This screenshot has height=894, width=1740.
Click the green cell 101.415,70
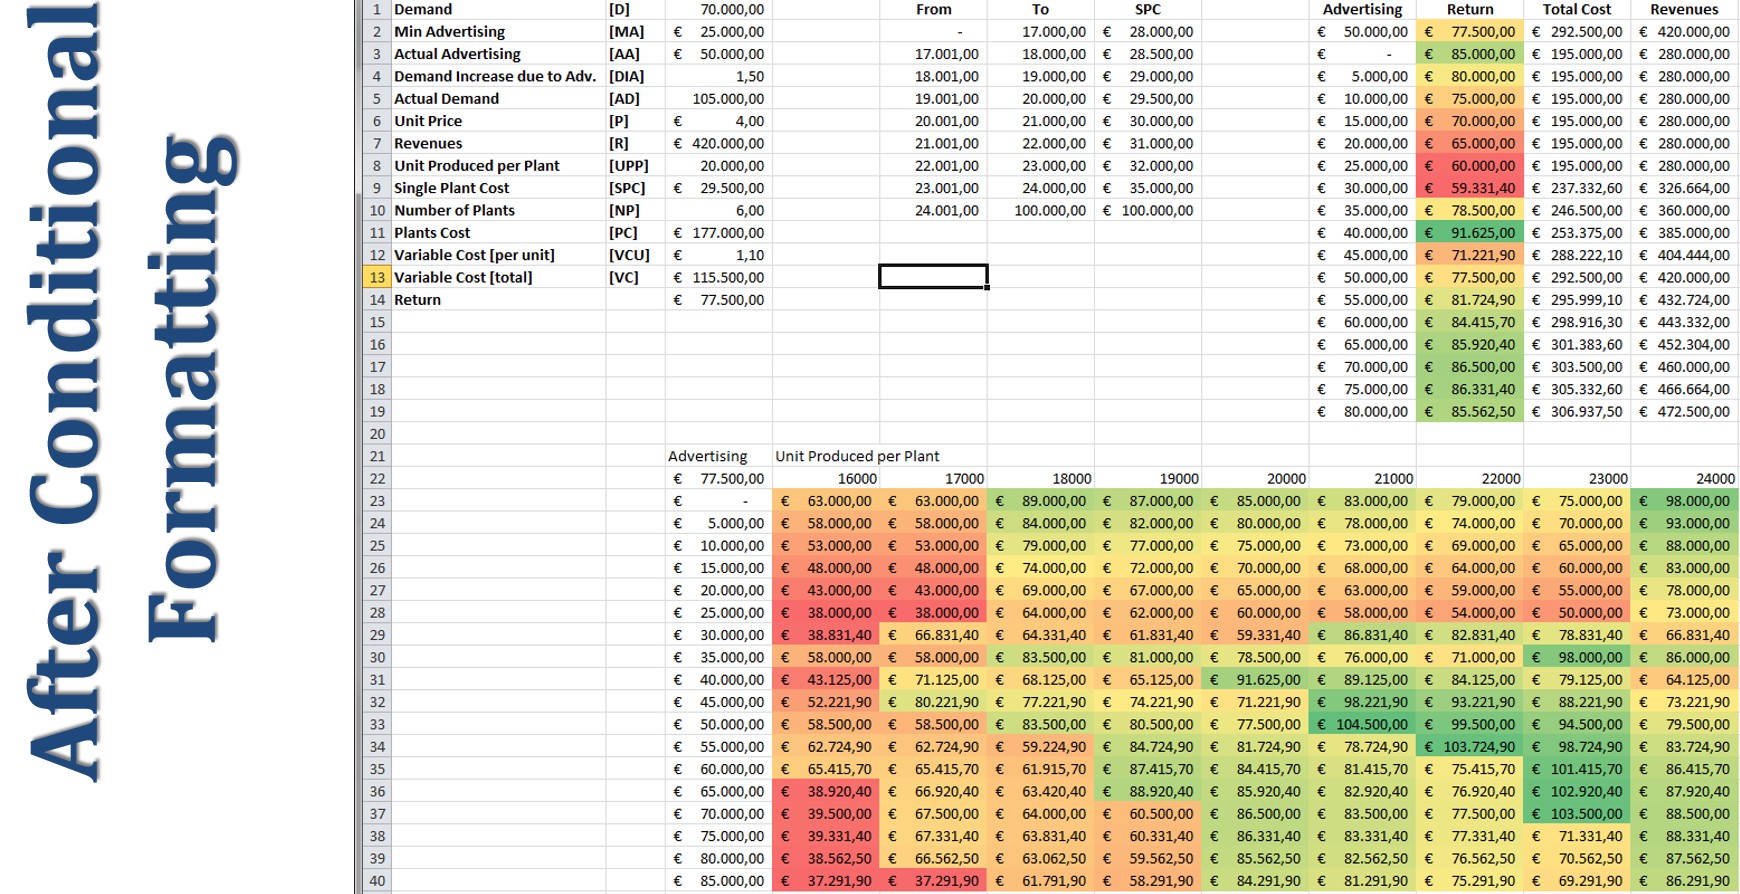1577,769
